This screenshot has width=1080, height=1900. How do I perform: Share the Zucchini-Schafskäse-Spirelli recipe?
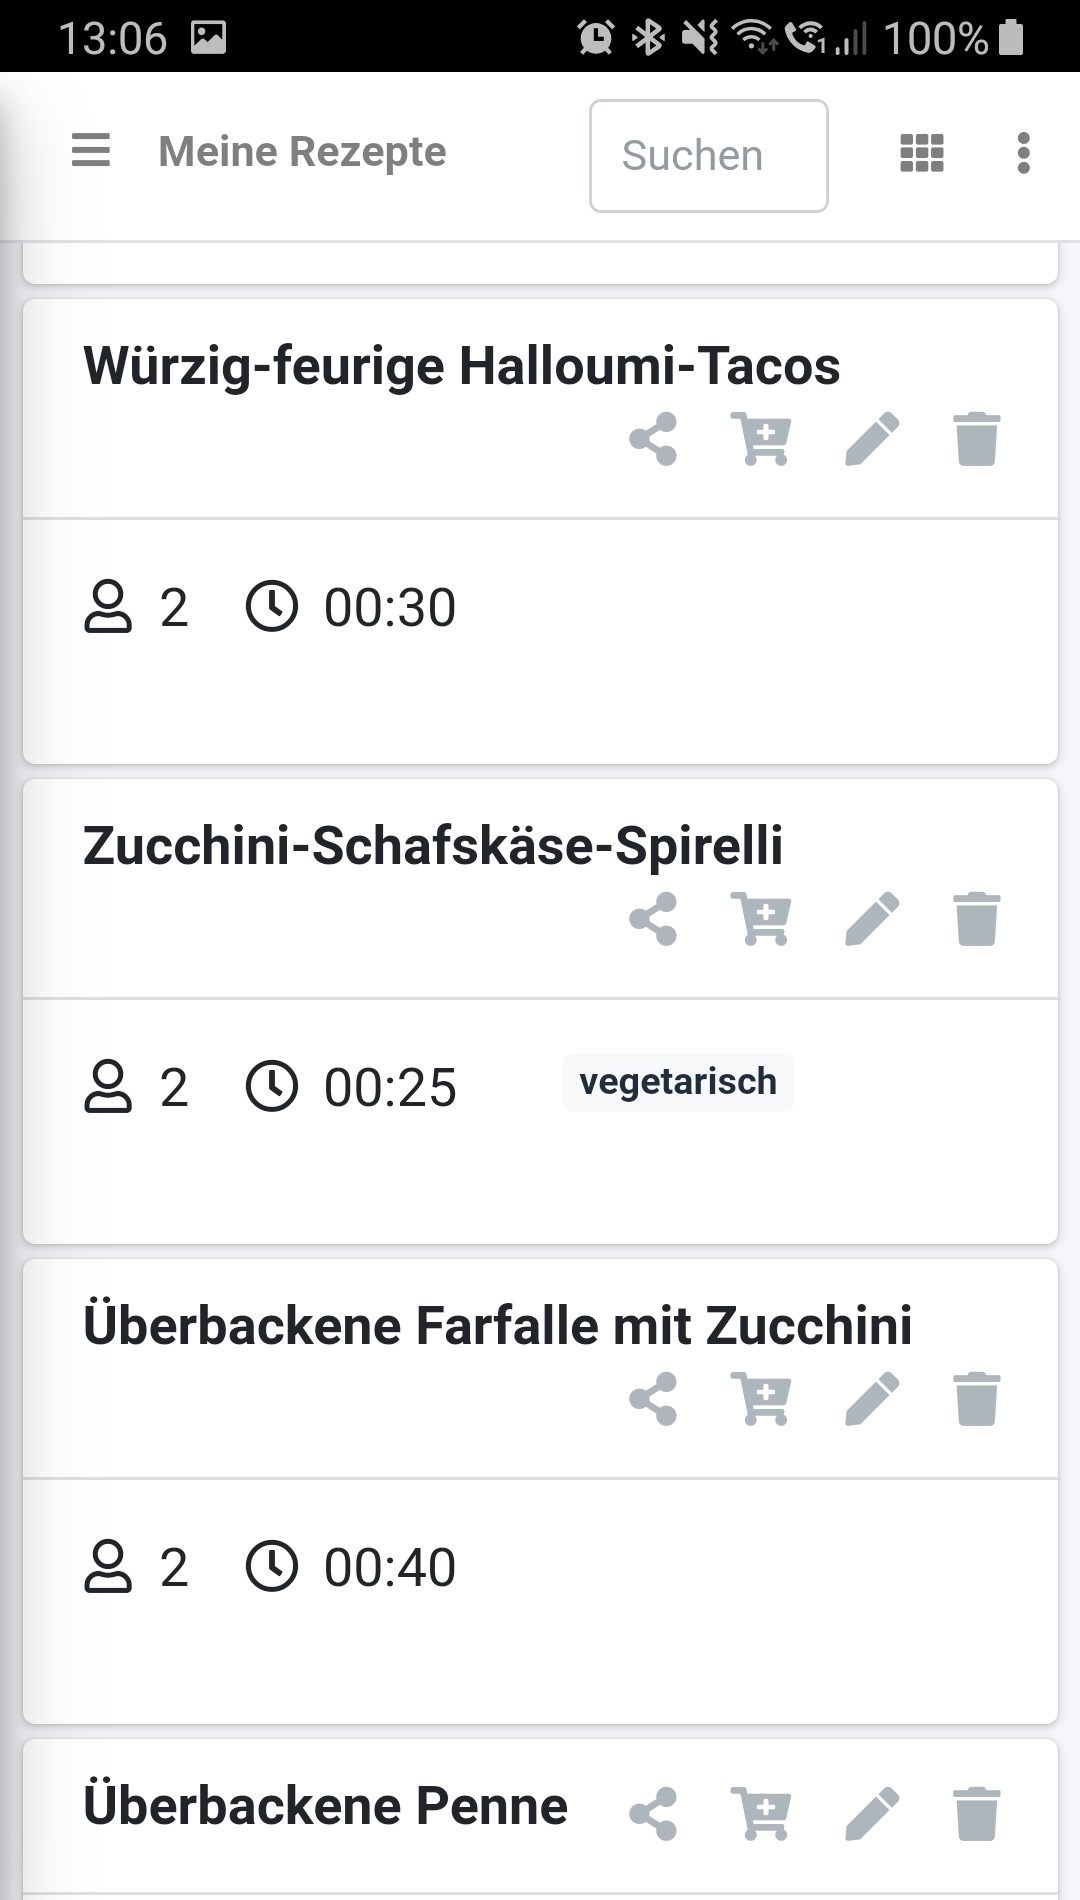[x=654, y=919]
